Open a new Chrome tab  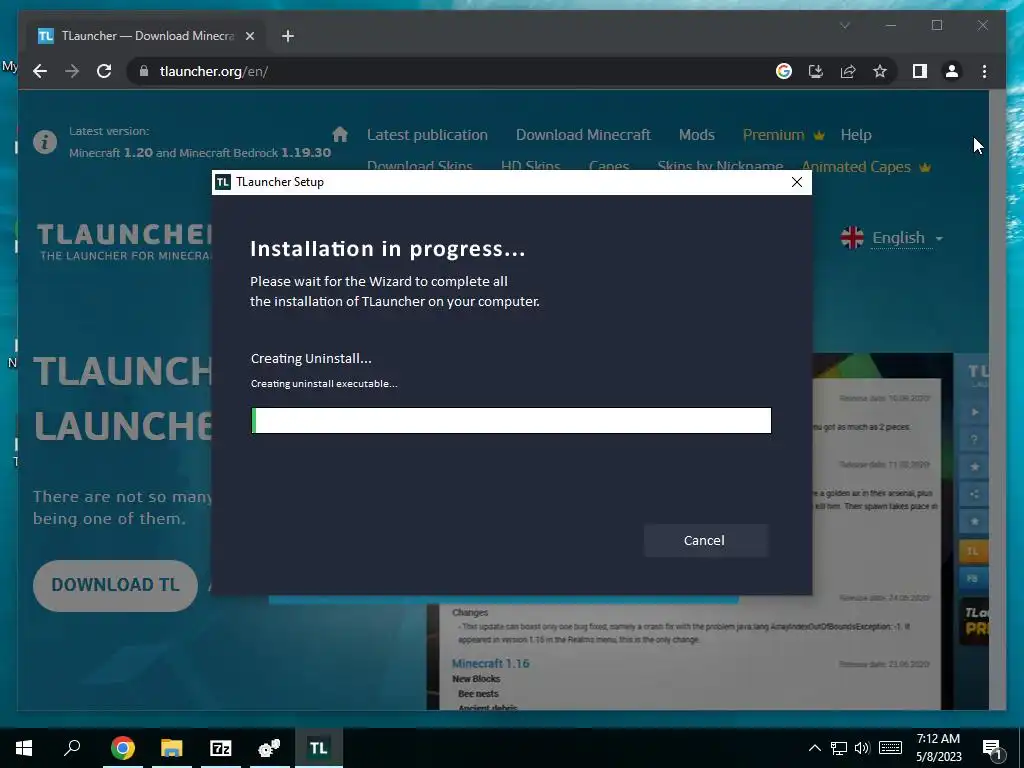point(288,36)
